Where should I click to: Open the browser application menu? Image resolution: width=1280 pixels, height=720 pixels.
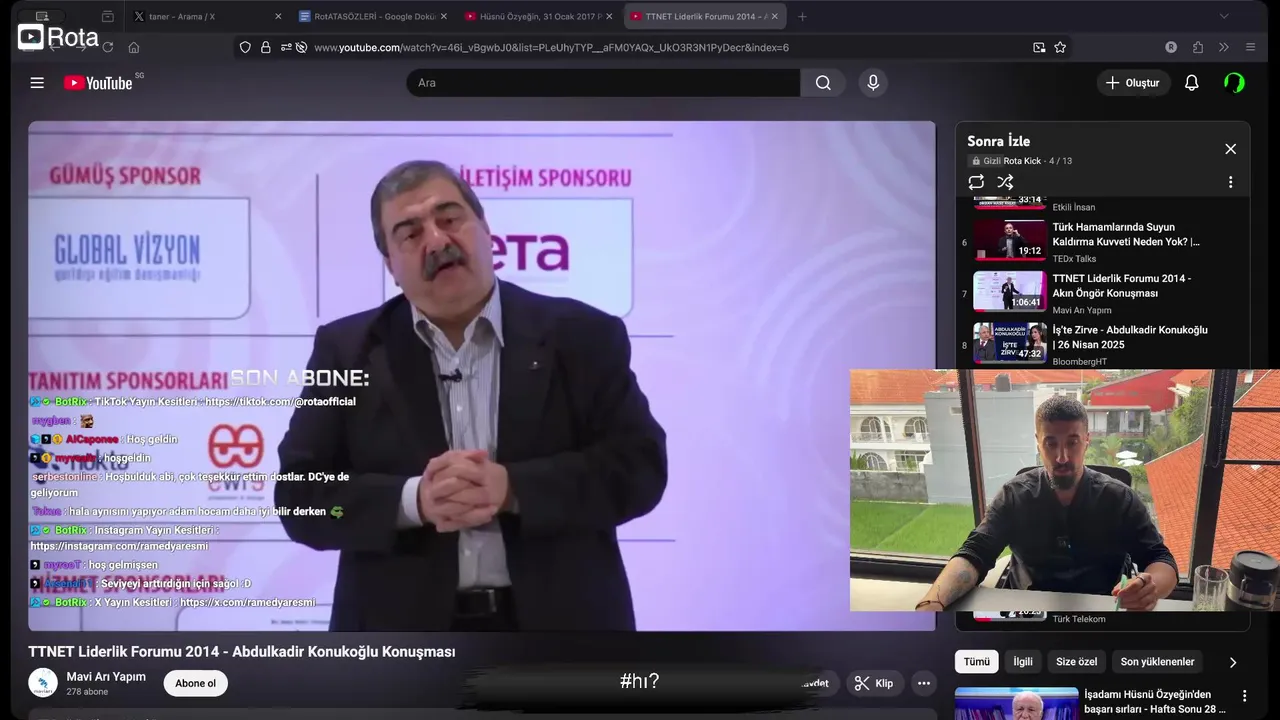pyautogui.click(x=1250, y=47)
